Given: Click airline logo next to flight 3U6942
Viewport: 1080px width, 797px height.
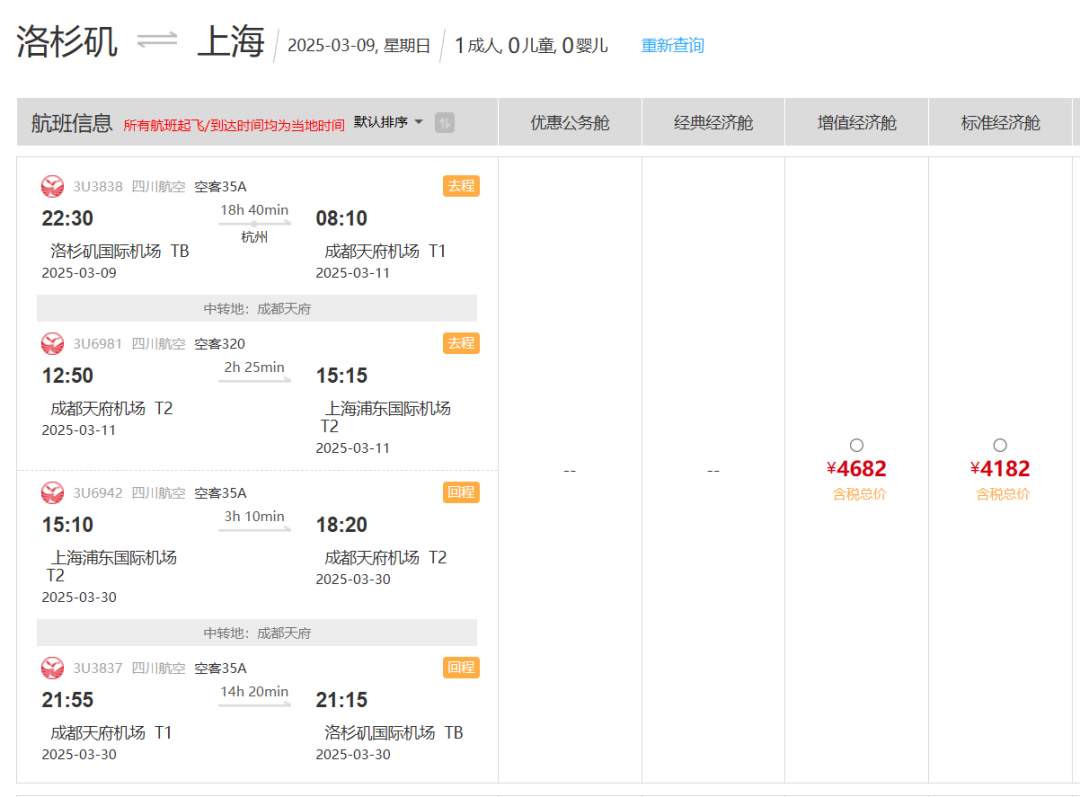Looking at the screenshot, I should 52,493.
